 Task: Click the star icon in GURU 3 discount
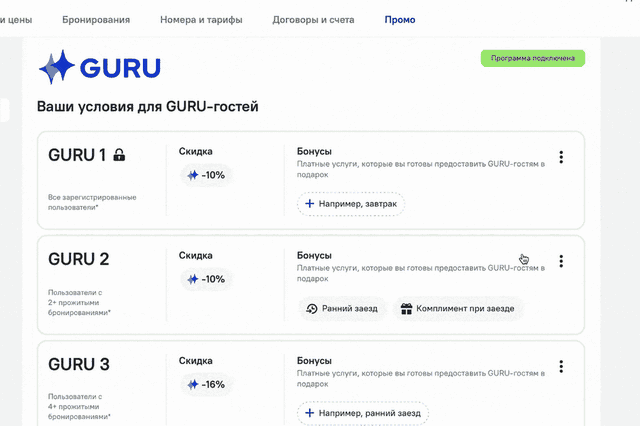[x=193, y=384]
